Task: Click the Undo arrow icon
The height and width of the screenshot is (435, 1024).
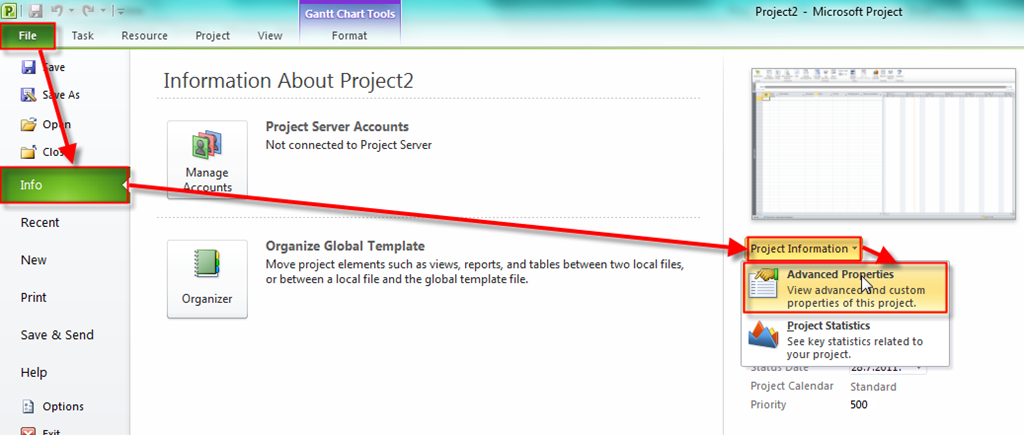Action: coord(59,11)
